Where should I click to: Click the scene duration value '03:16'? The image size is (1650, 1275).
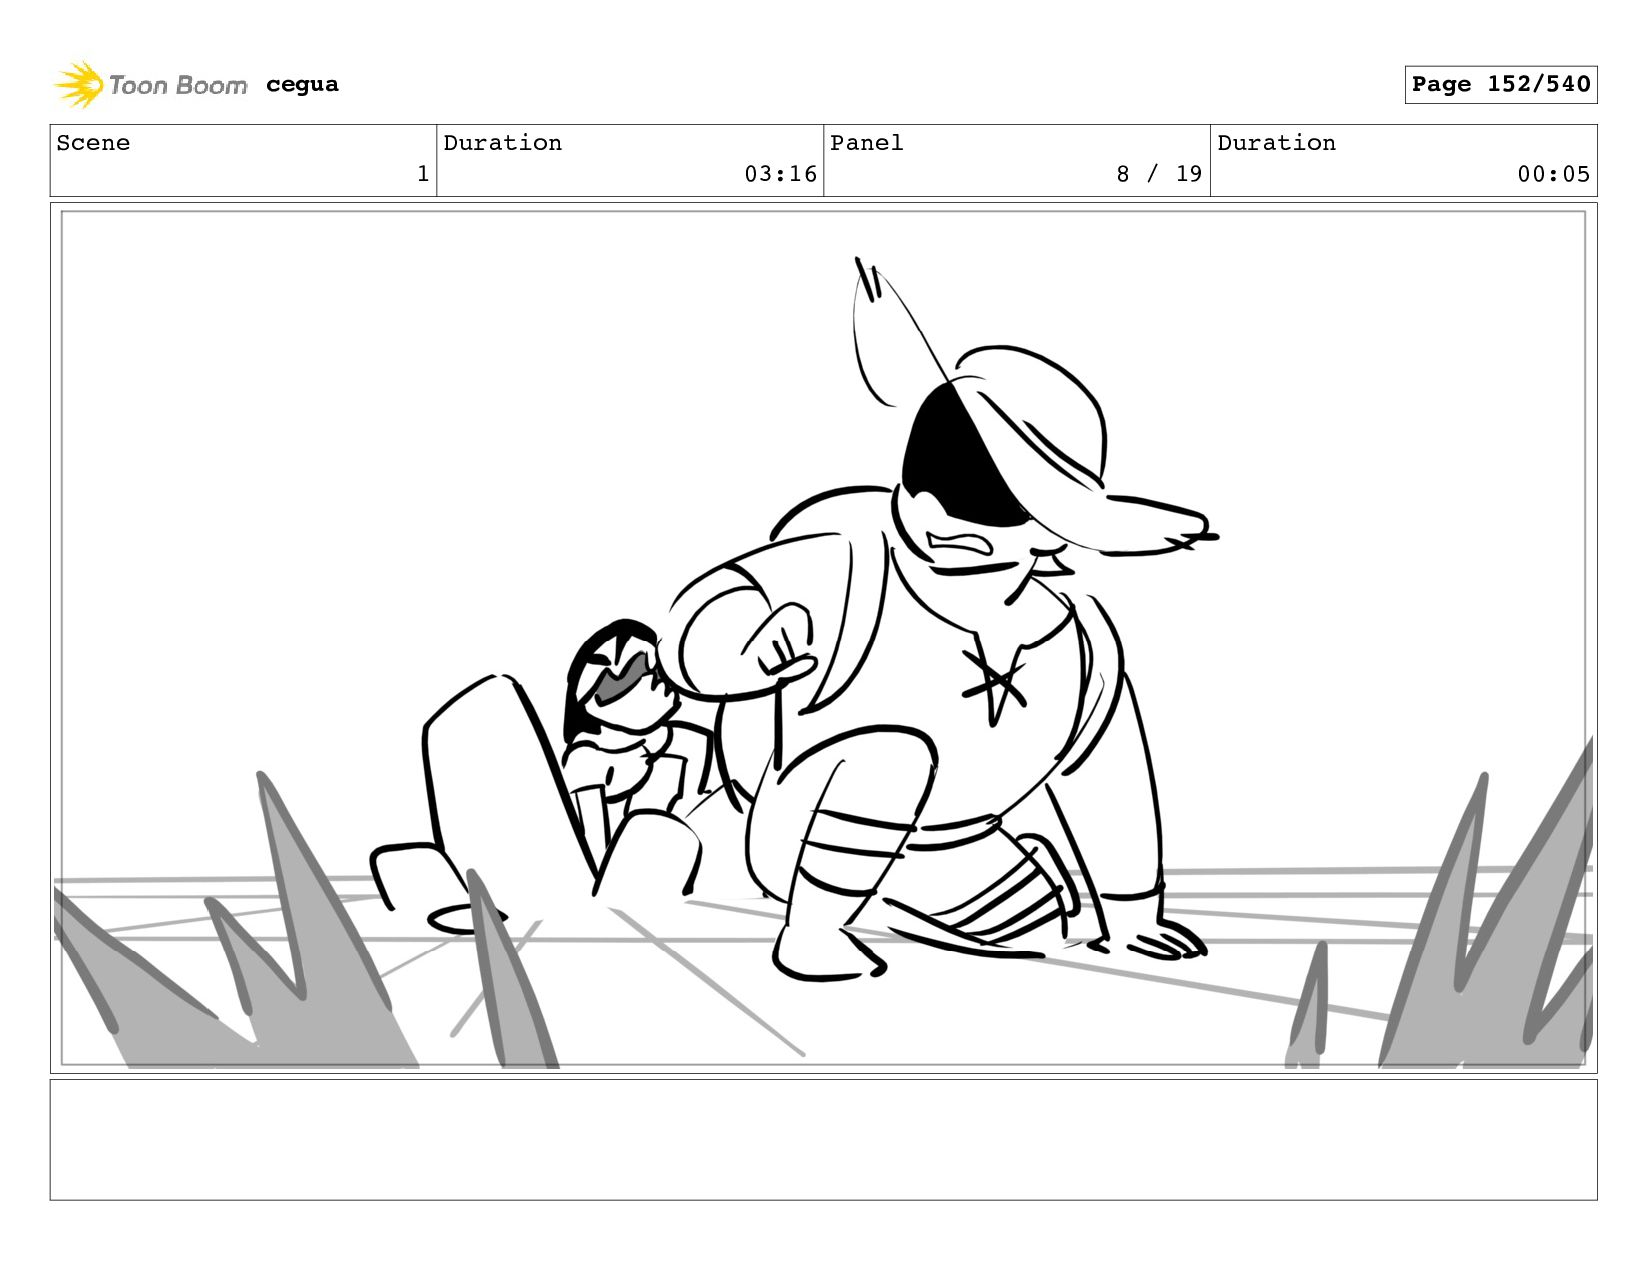[780, 174]
